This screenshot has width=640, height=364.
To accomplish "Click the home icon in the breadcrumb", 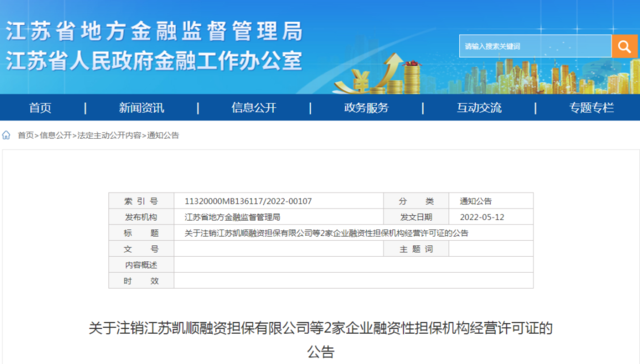I will pyautogui.click(x=6, y=135).
